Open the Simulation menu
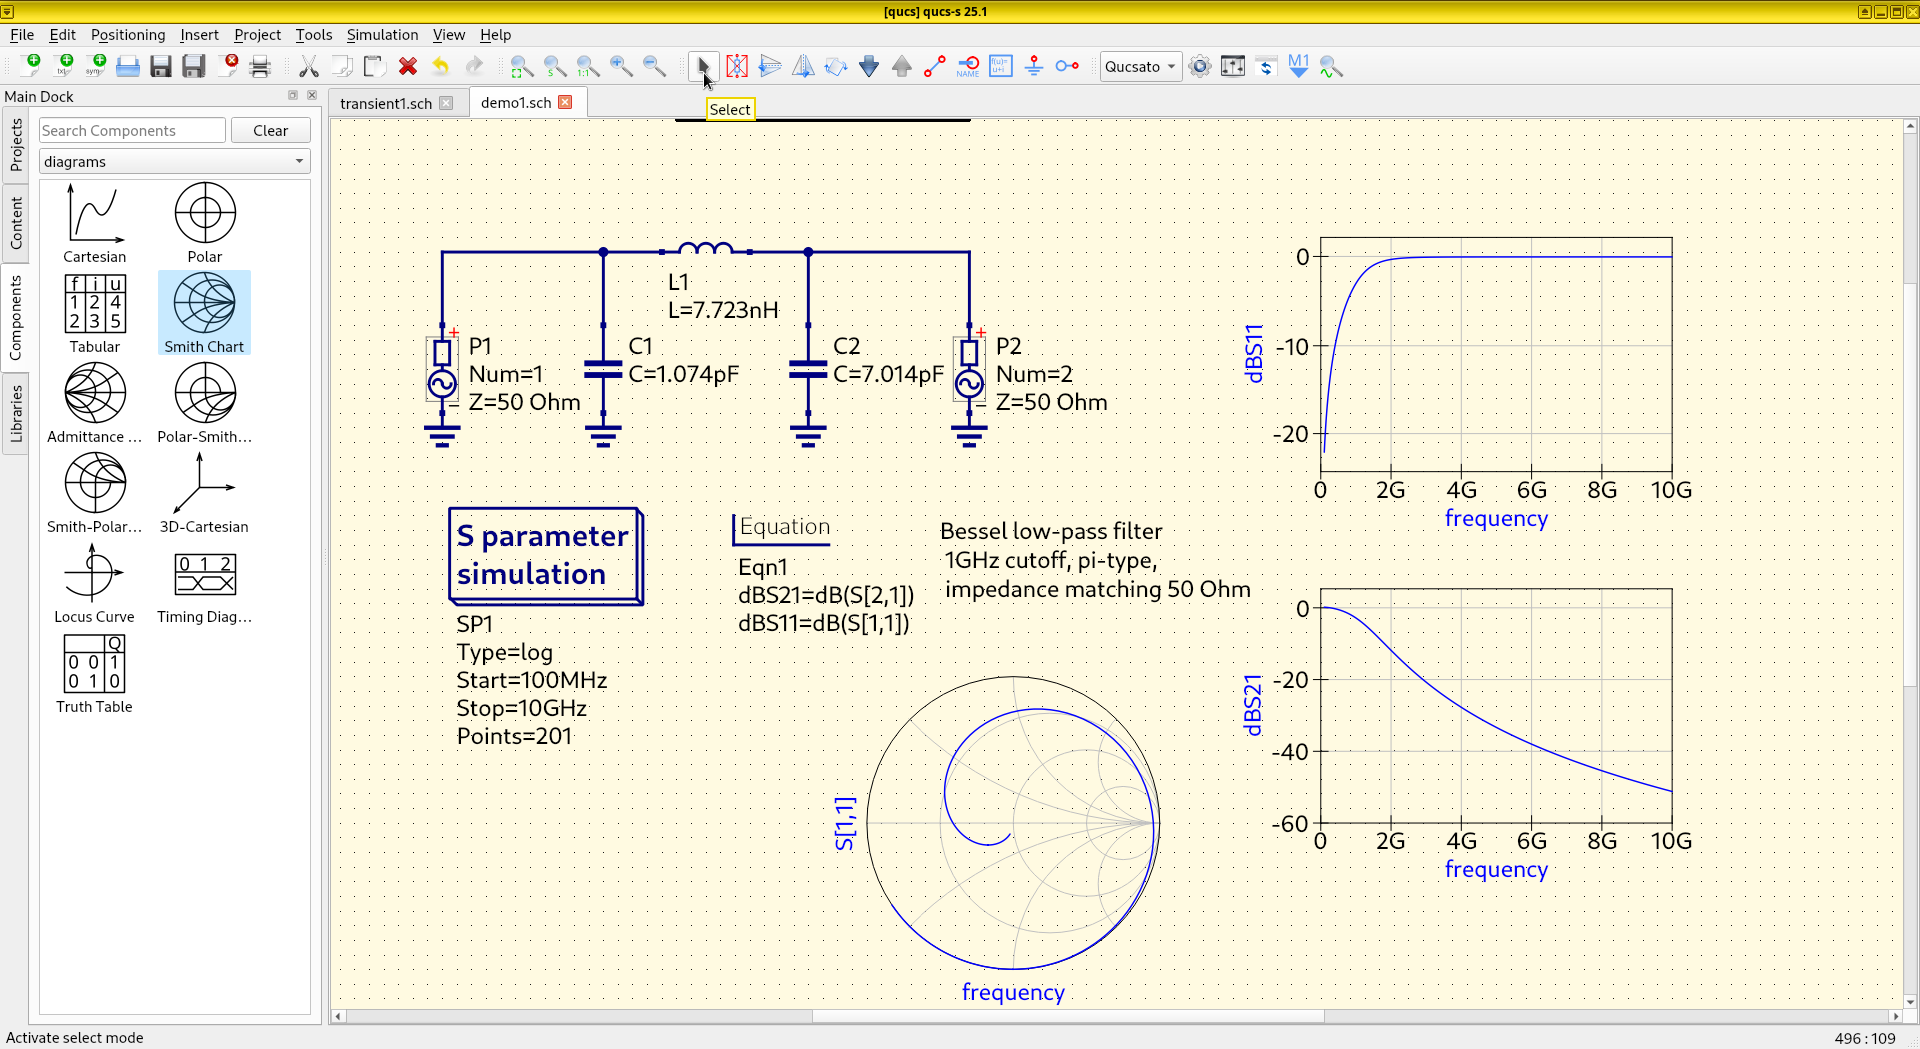Viewport: 1920px width, 1049px height. pyautogui.click(x=382, y=35)
